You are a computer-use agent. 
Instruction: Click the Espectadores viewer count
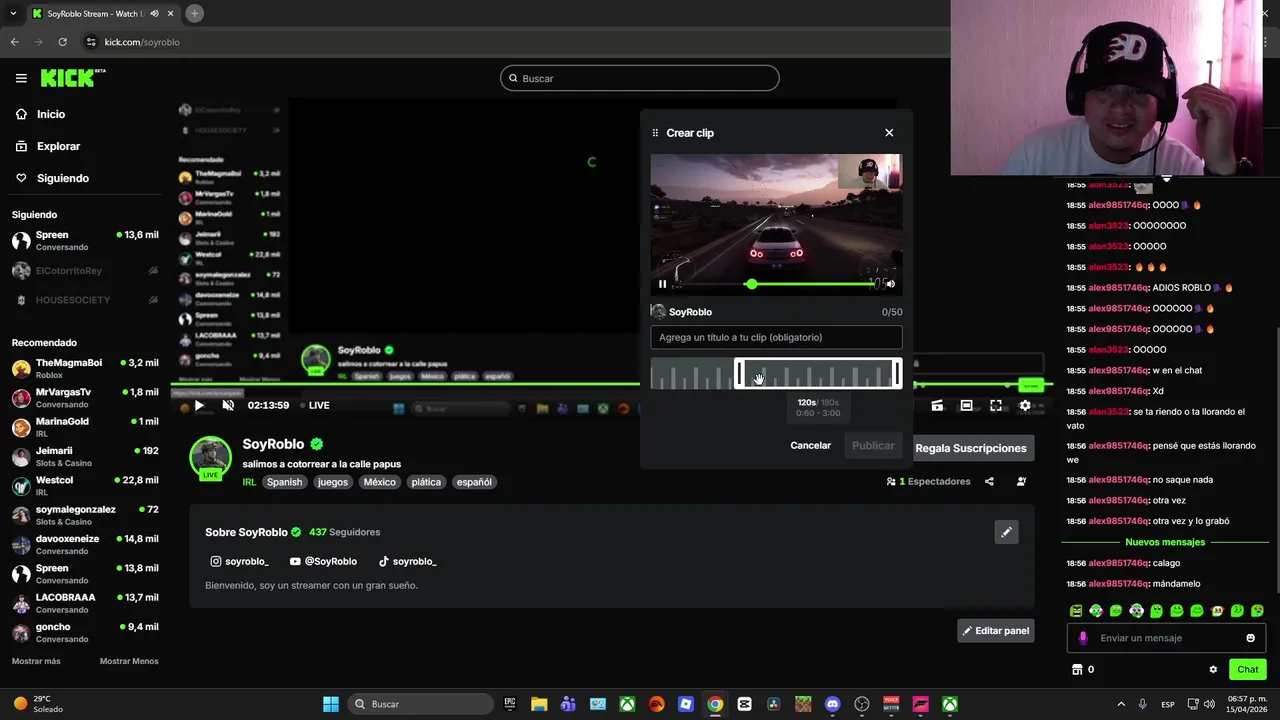[x=928, y=481]
